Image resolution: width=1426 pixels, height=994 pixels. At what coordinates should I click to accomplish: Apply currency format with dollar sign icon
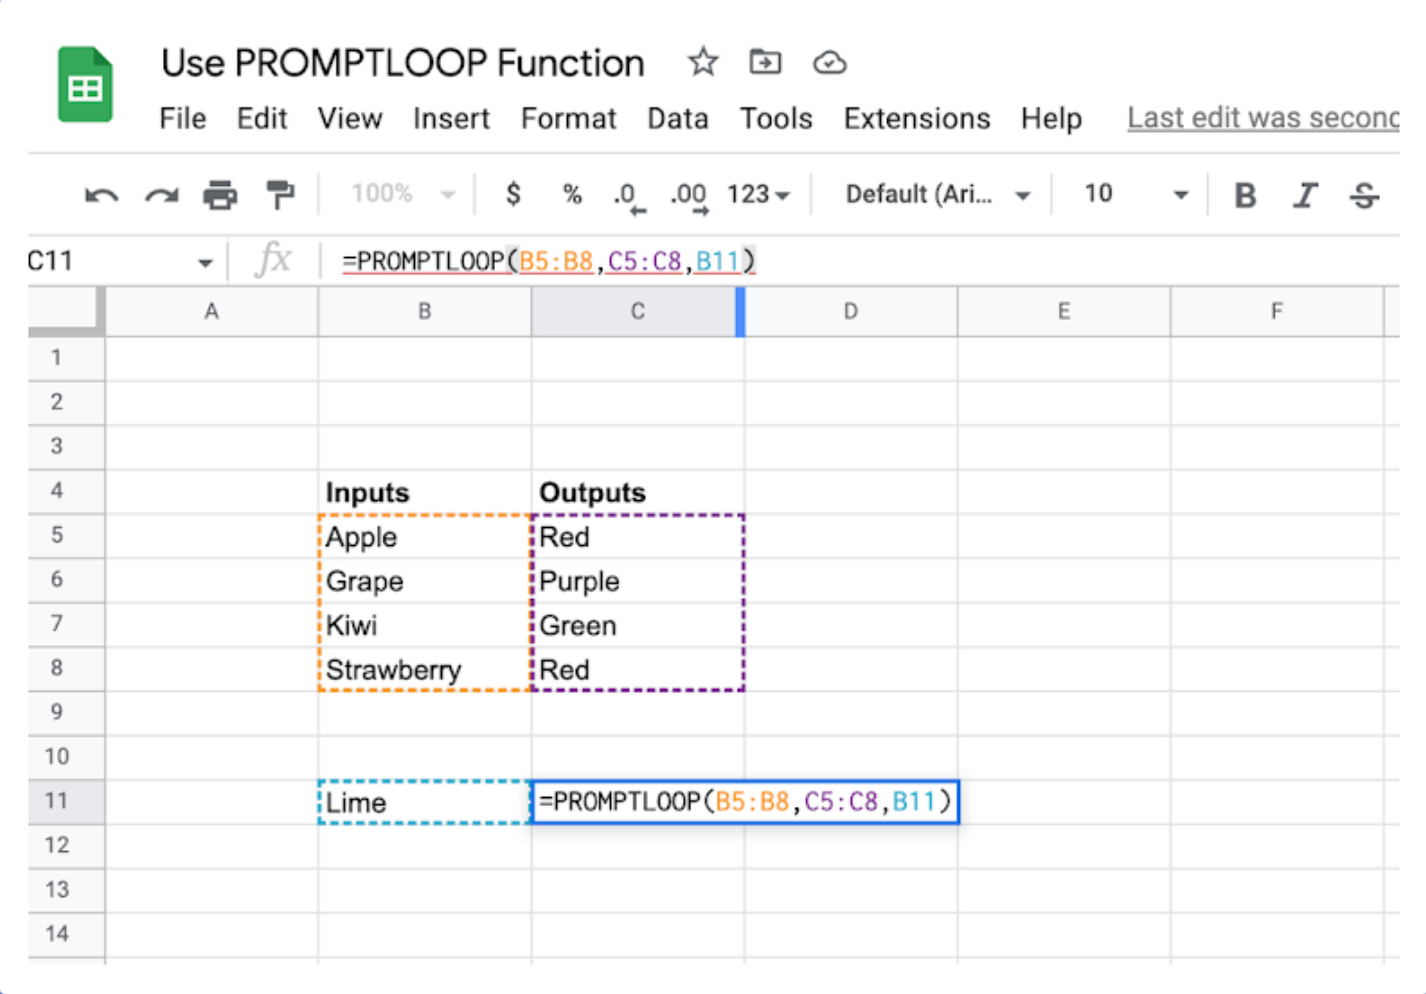[513, 195]
